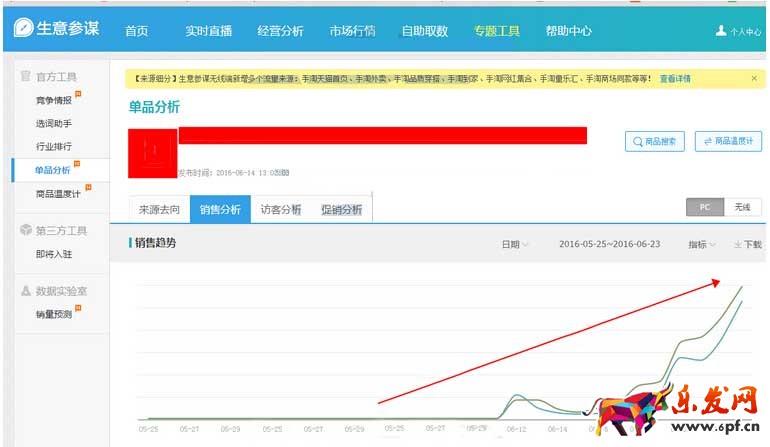Expand the 日期 dropdown
The height and width of the screenshot is (447, 770).
coord(515,244)
